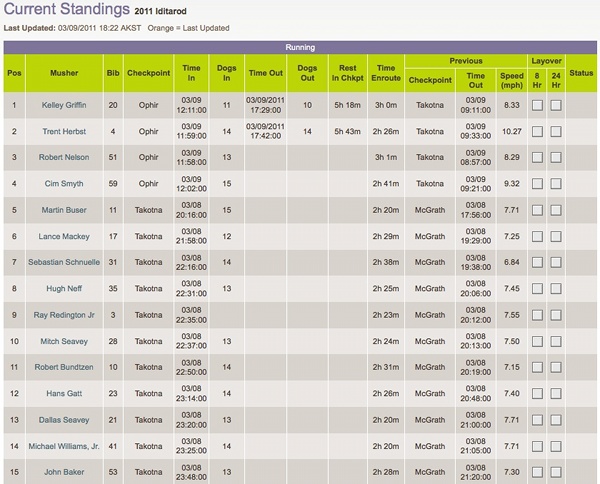Toggle Cim Smyth's 24 Hr layover checkbox
This screenshot has width=600, height=484.
coord(556,184)
